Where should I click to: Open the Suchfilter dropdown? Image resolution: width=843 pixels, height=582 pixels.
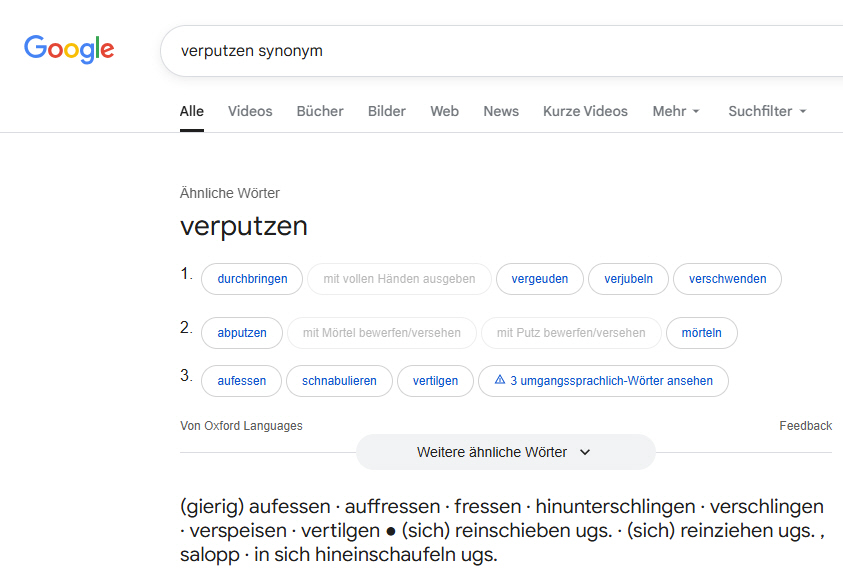(767, 111)
